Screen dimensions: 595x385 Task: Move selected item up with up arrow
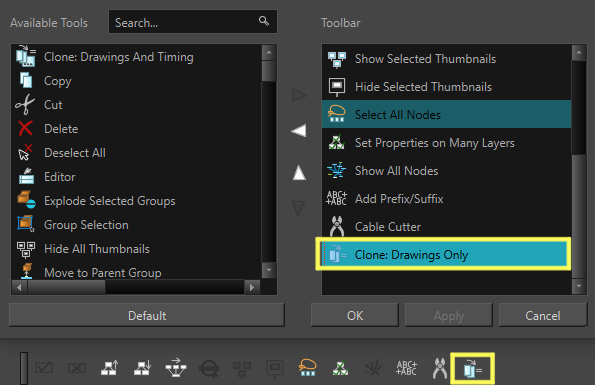click(299, 173)
